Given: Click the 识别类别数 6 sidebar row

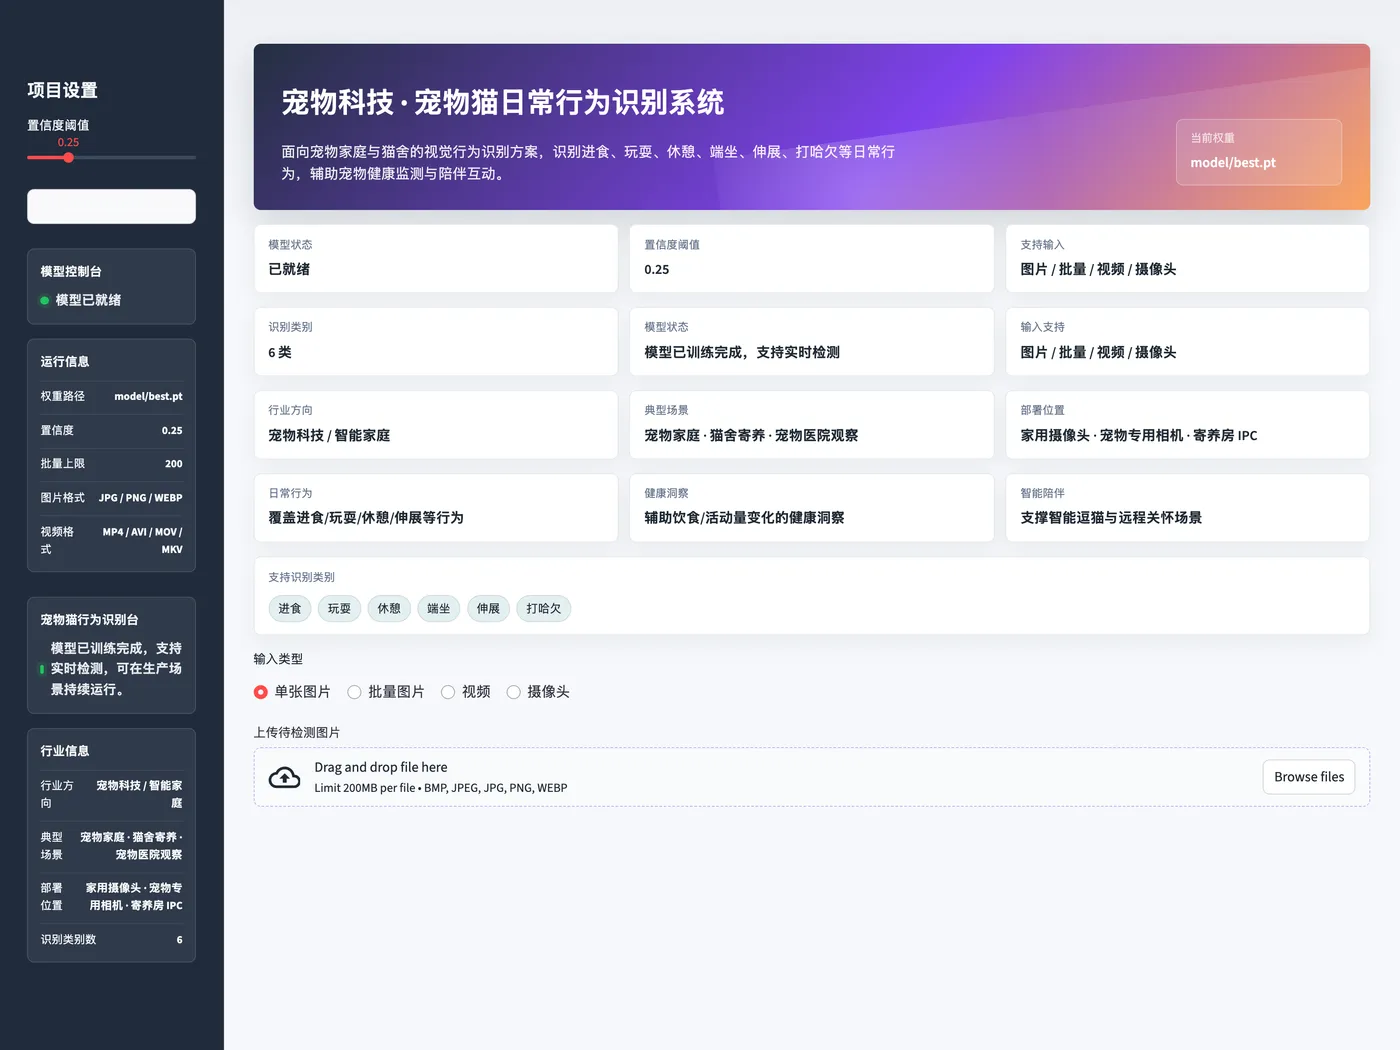Looking at the screenshot, I should point(111,940).
